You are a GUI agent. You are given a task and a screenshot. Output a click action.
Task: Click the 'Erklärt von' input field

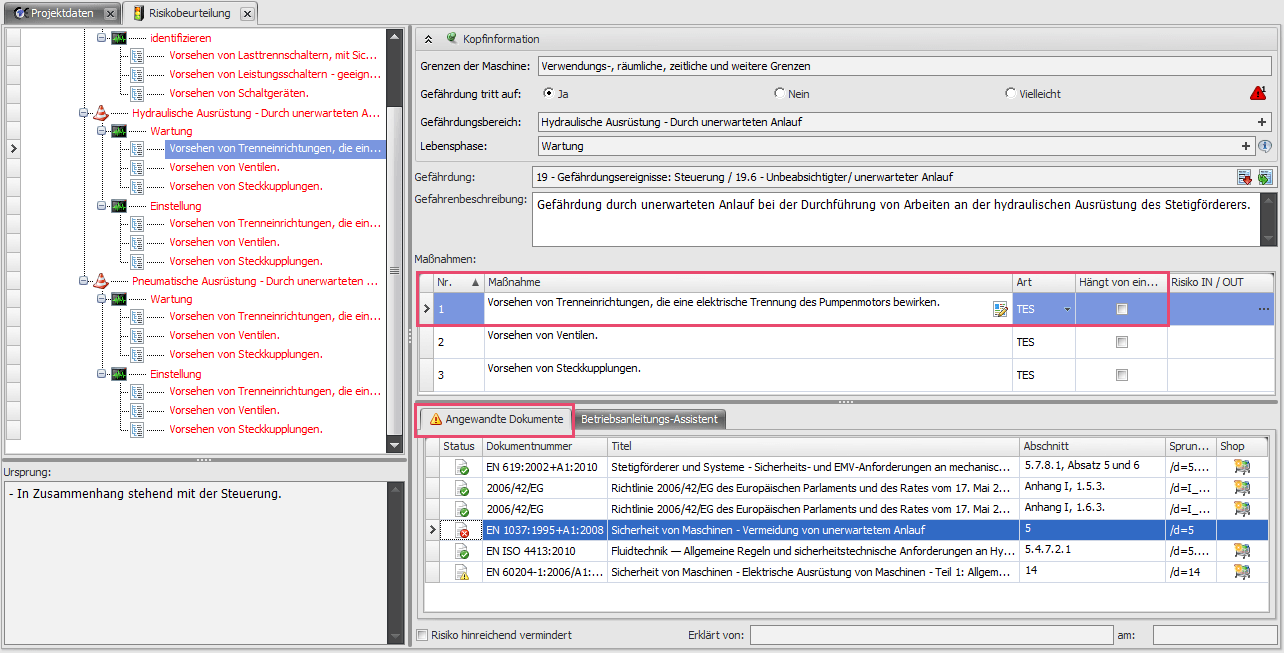pyautogui.click(x=930, y=635)
